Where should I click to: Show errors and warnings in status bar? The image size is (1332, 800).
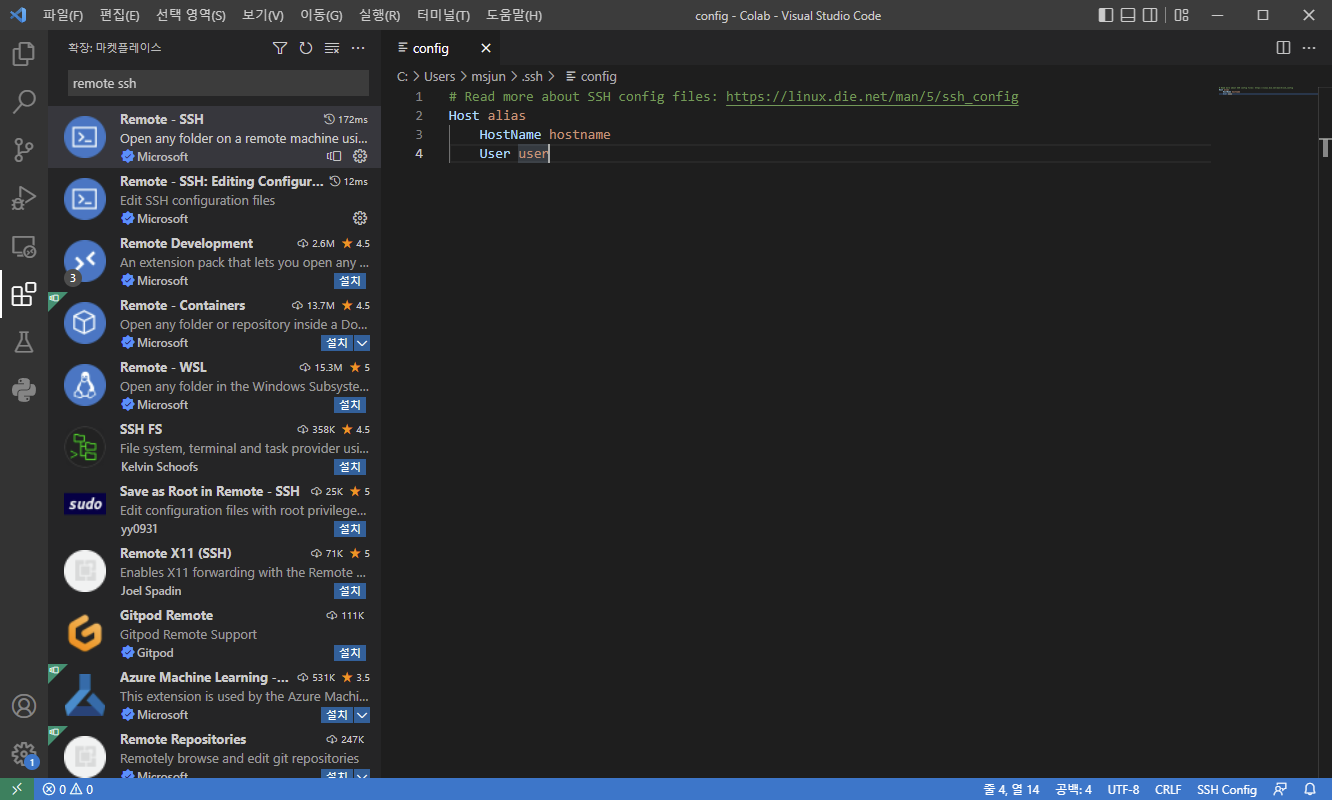(x=68, y=789)
